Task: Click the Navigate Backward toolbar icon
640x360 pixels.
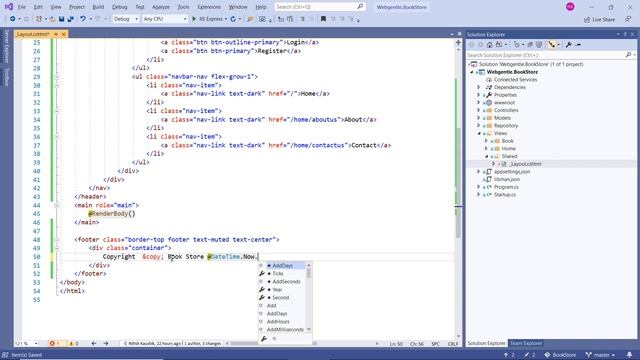Action: (13, 19)
